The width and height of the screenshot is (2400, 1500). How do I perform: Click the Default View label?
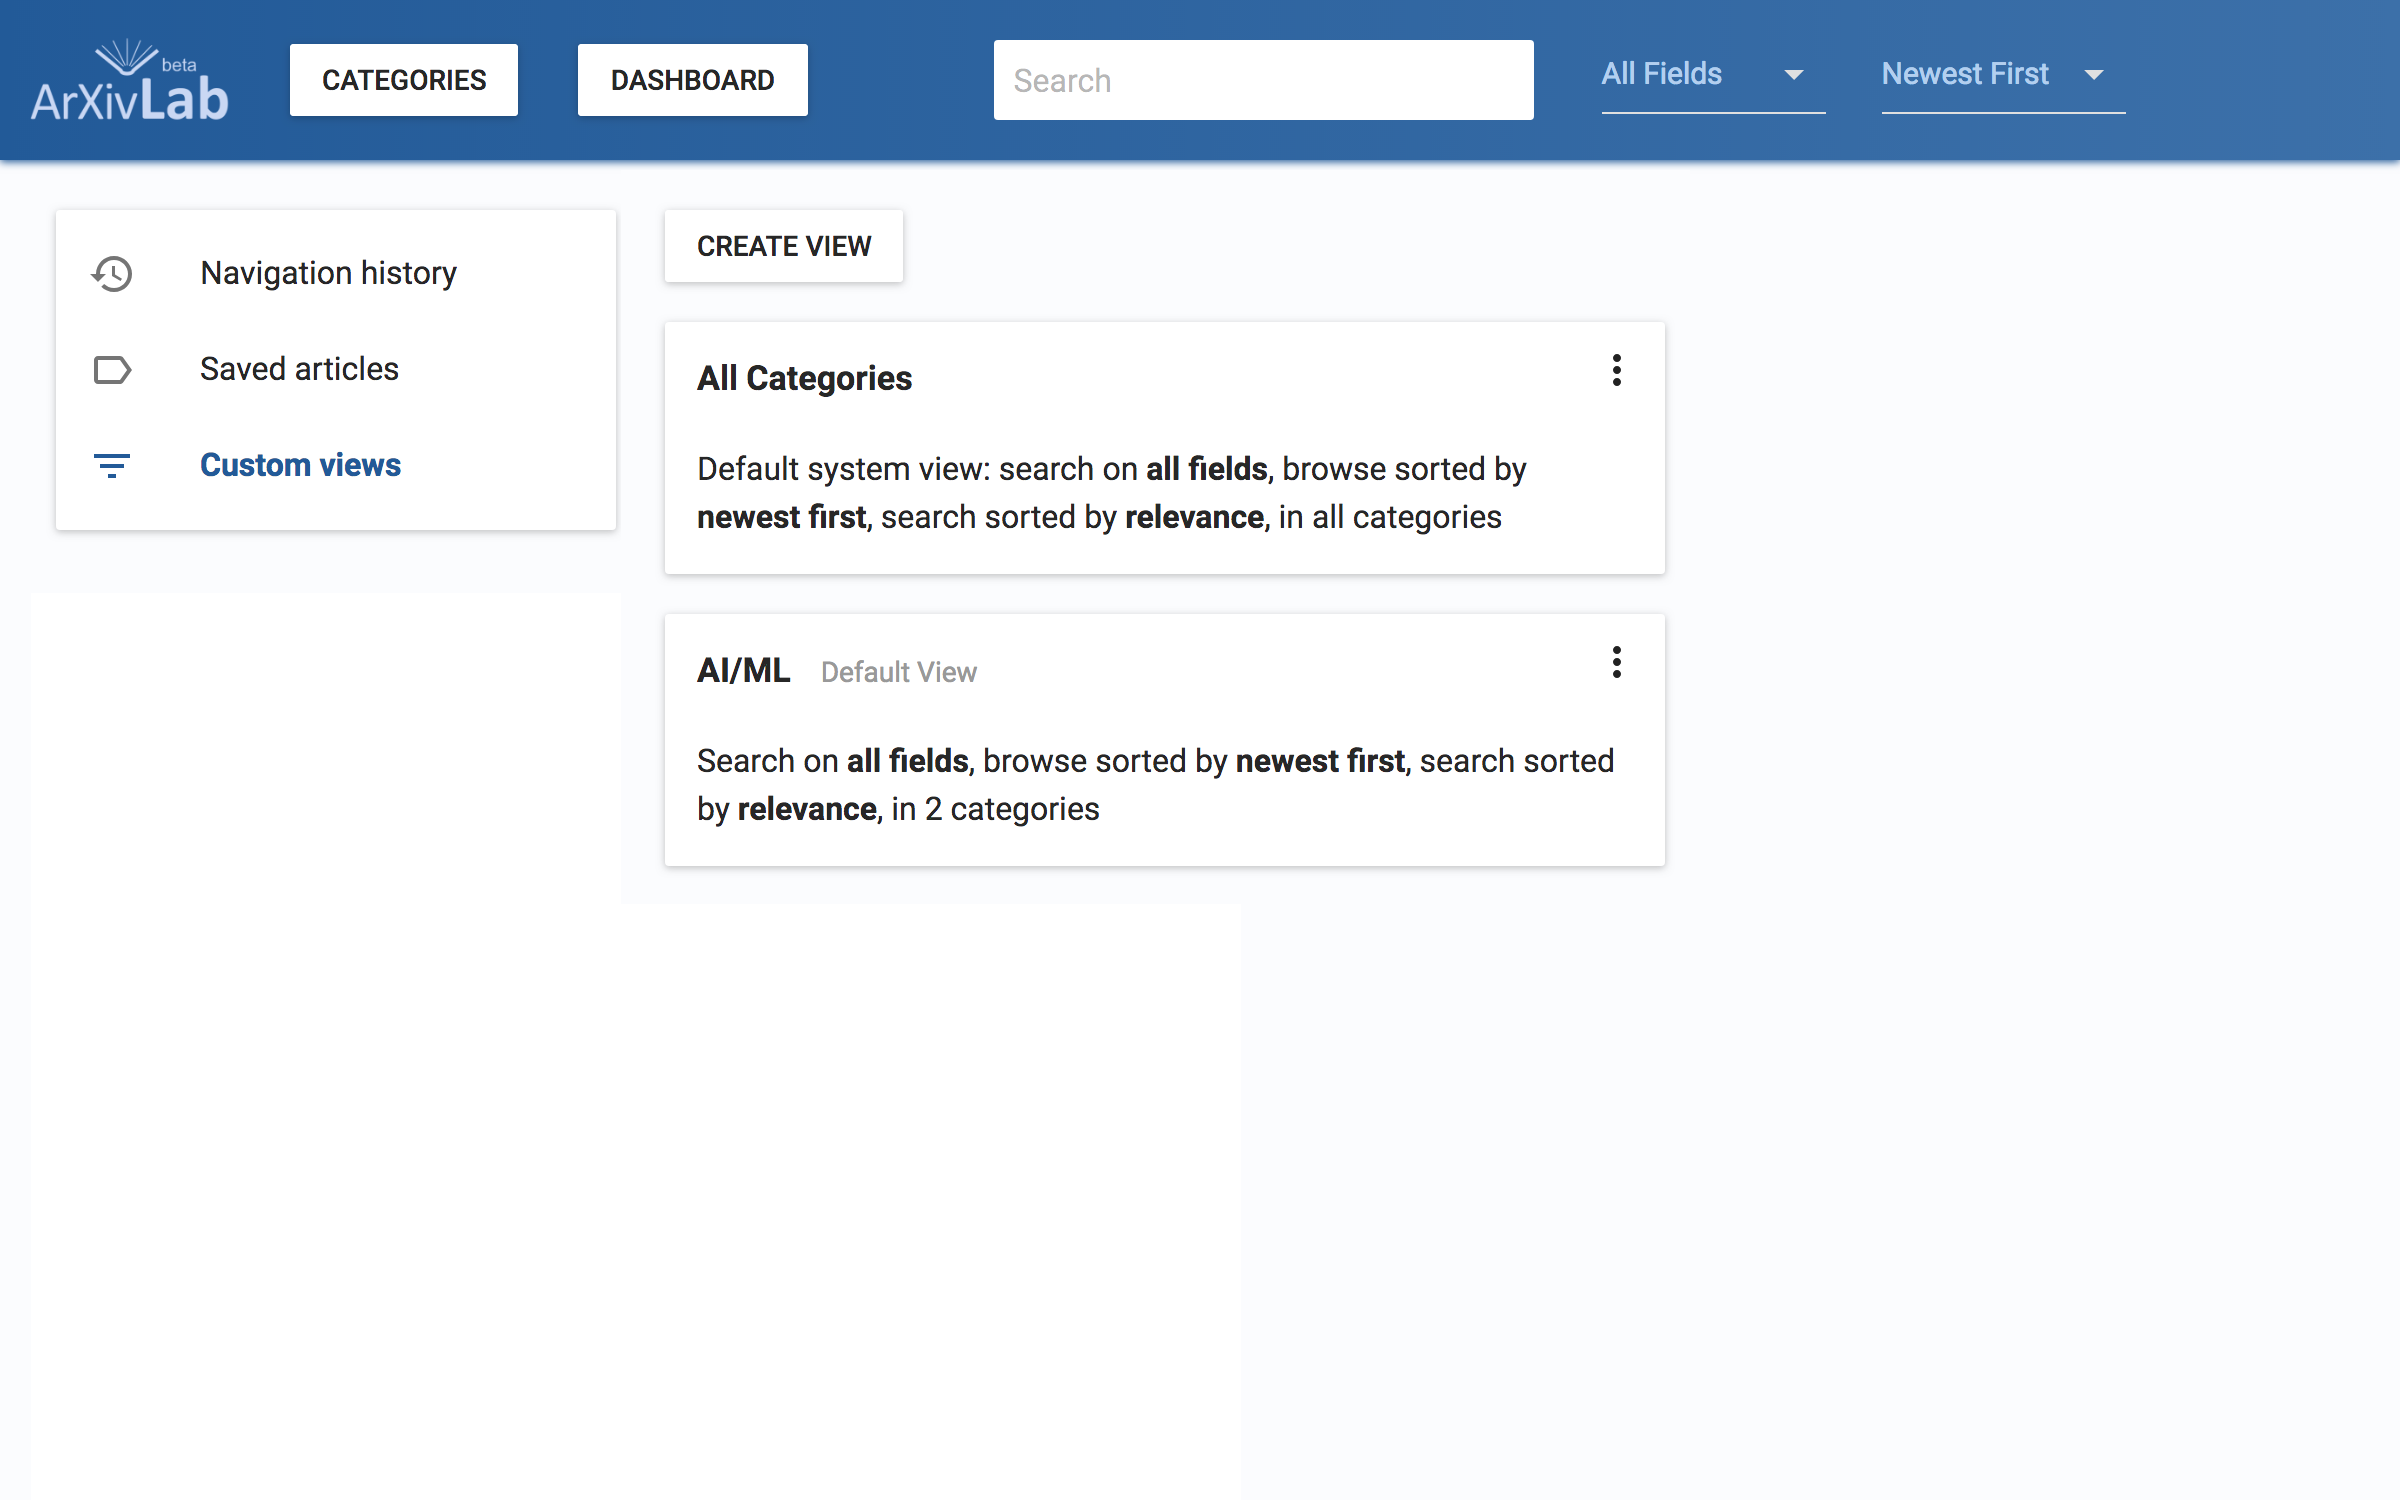[x=899, y=672]
